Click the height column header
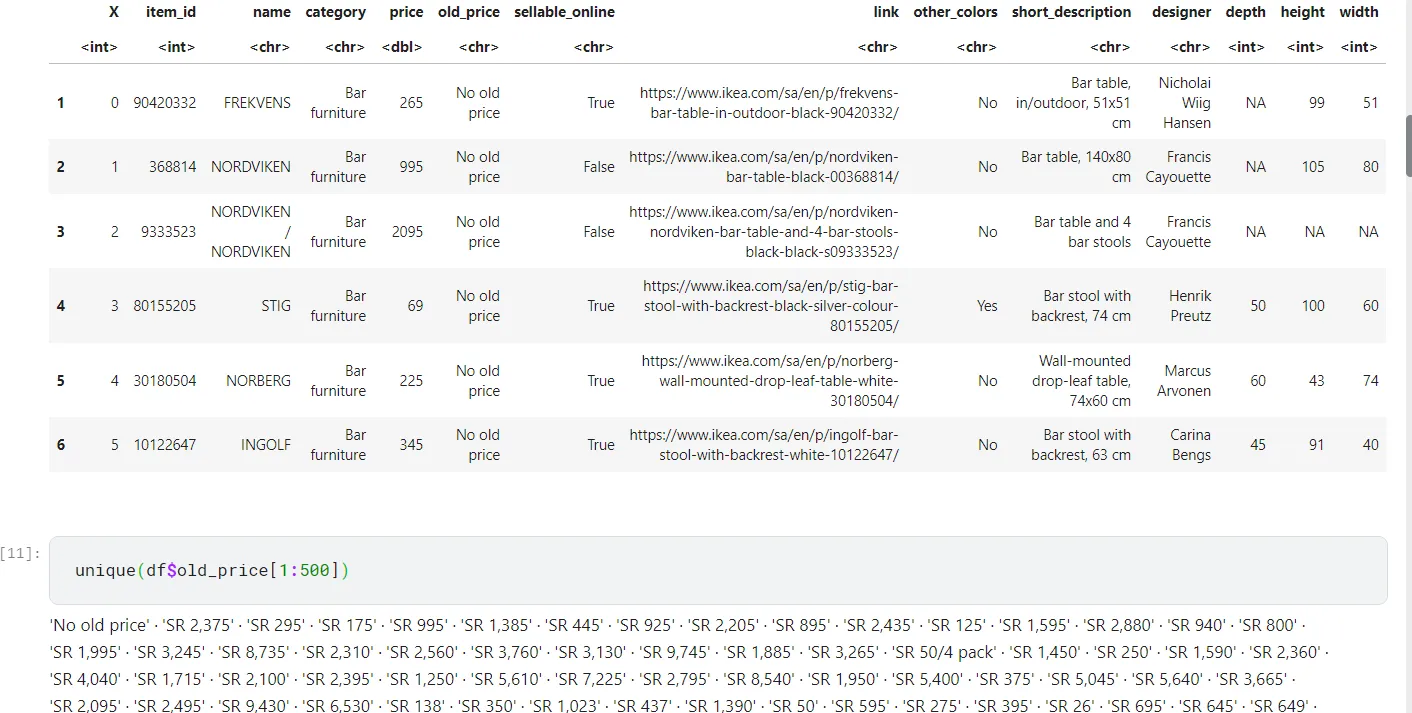The height and width of the screenshot is (713, 1412). tap(1303, 12)
